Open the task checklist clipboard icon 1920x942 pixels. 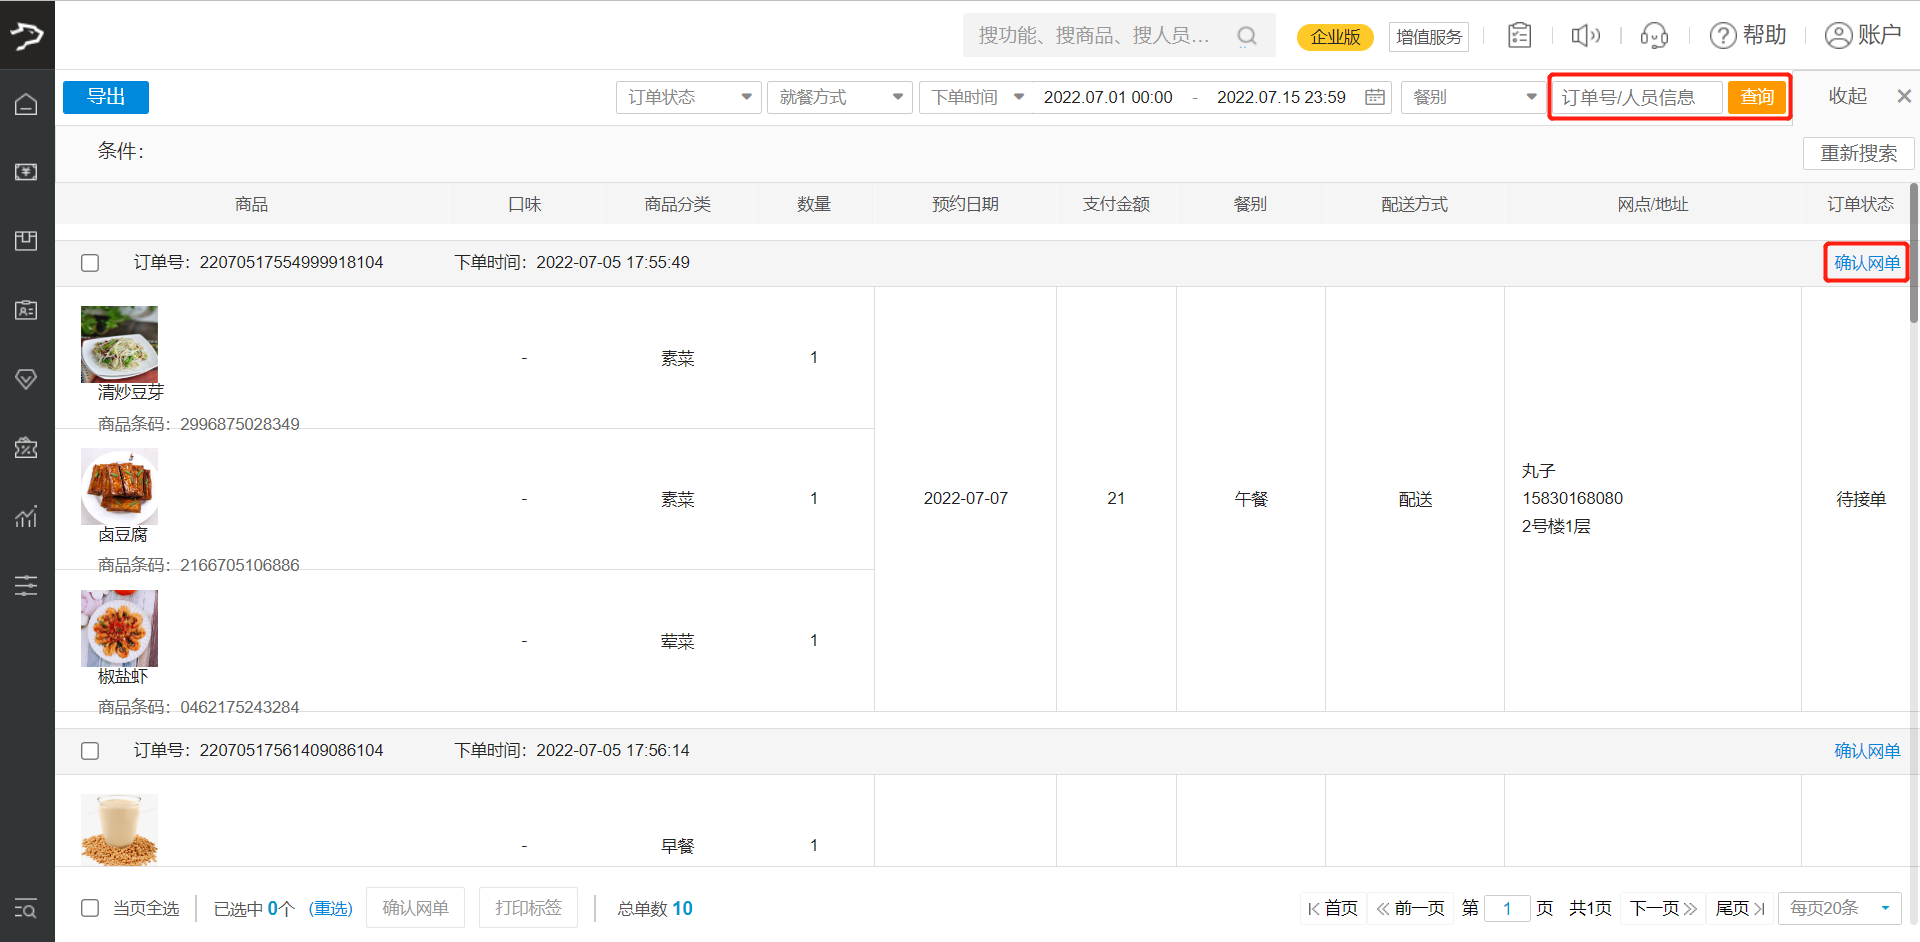[x=1519, y=36]
